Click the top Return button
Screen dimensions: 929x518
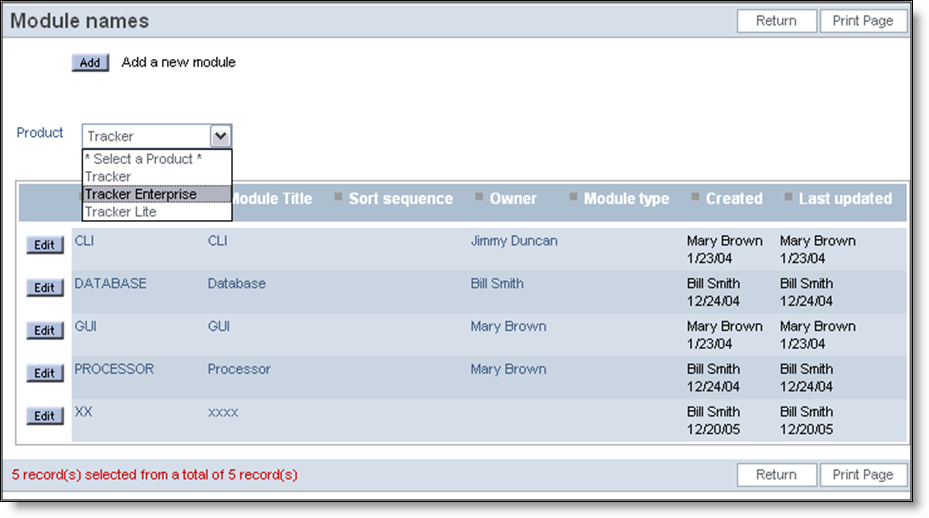tap(776, 21)
